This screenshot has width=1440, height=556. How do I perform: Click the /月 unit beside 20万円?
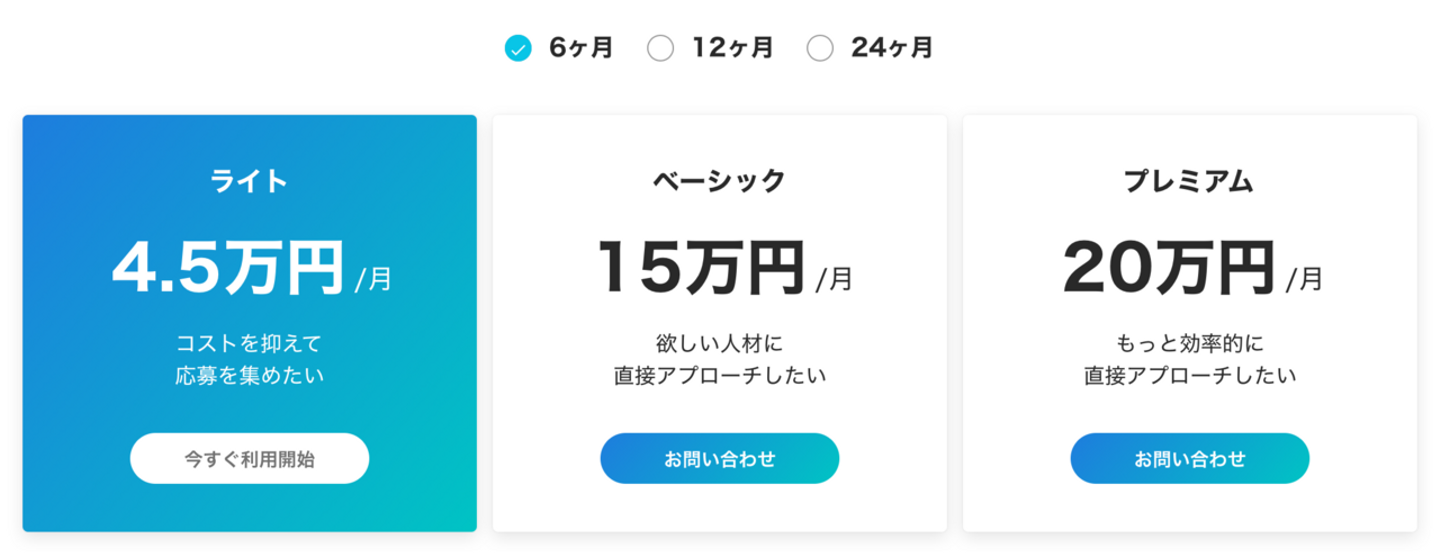click(x=1304, y=279)
